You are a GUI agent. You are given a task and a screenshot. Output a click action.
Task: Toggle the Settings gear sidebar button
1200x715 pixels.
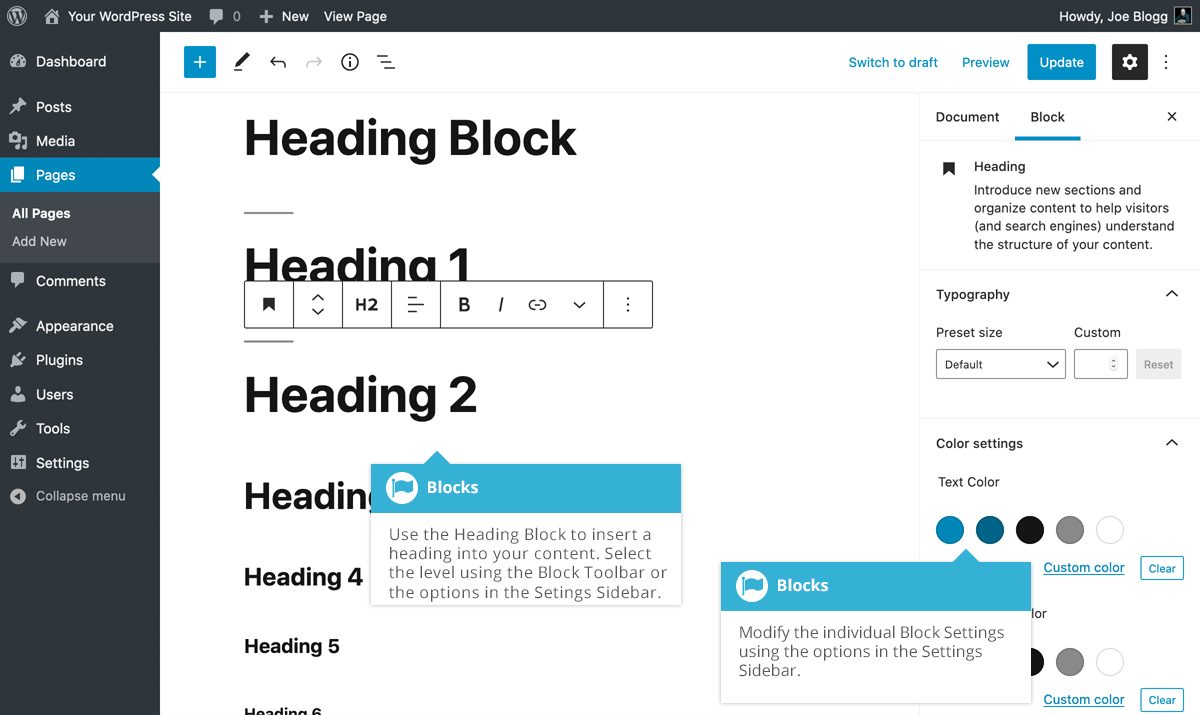tap(1130, 62)
